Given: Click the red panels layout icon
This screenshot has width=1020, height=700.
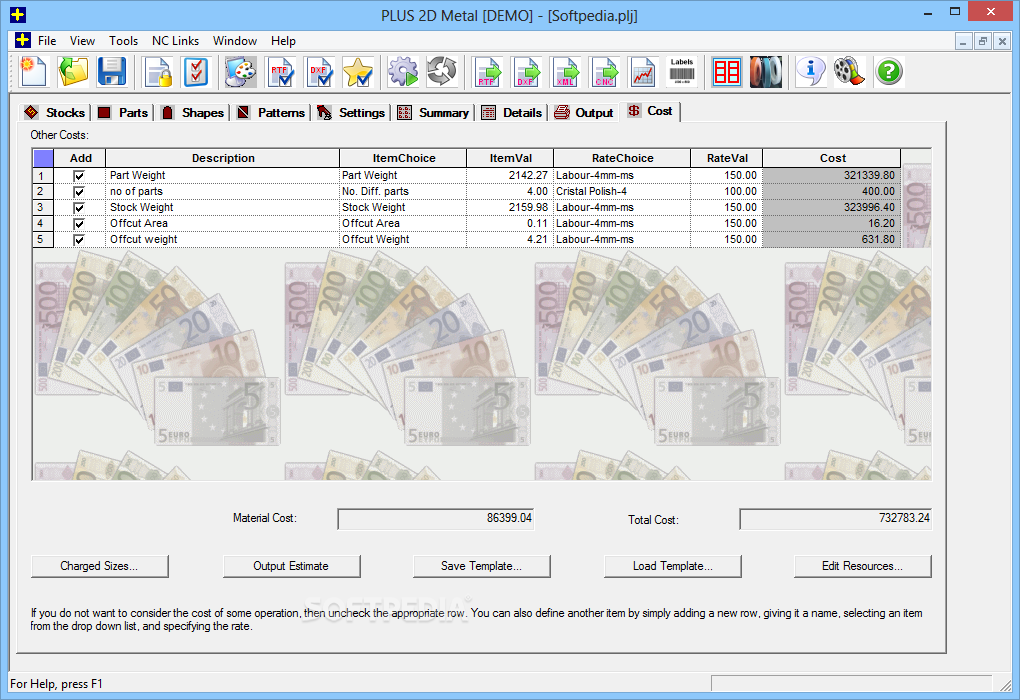Looking at the screenshot, I should point(727,71).
